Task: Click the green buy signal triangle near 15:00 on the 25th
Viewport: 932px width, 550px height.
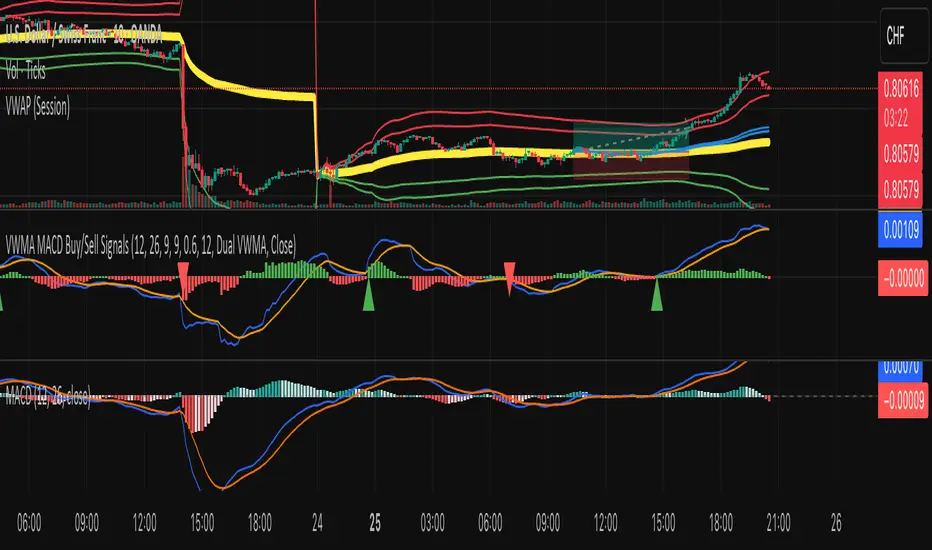Action: click(657, 296)
